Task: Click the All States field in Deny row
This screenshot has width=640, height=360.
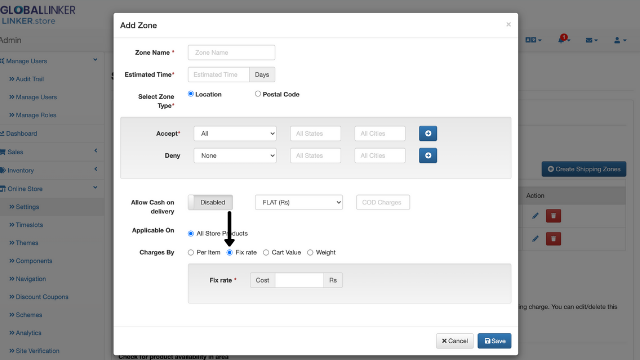Action: point(316,156)
